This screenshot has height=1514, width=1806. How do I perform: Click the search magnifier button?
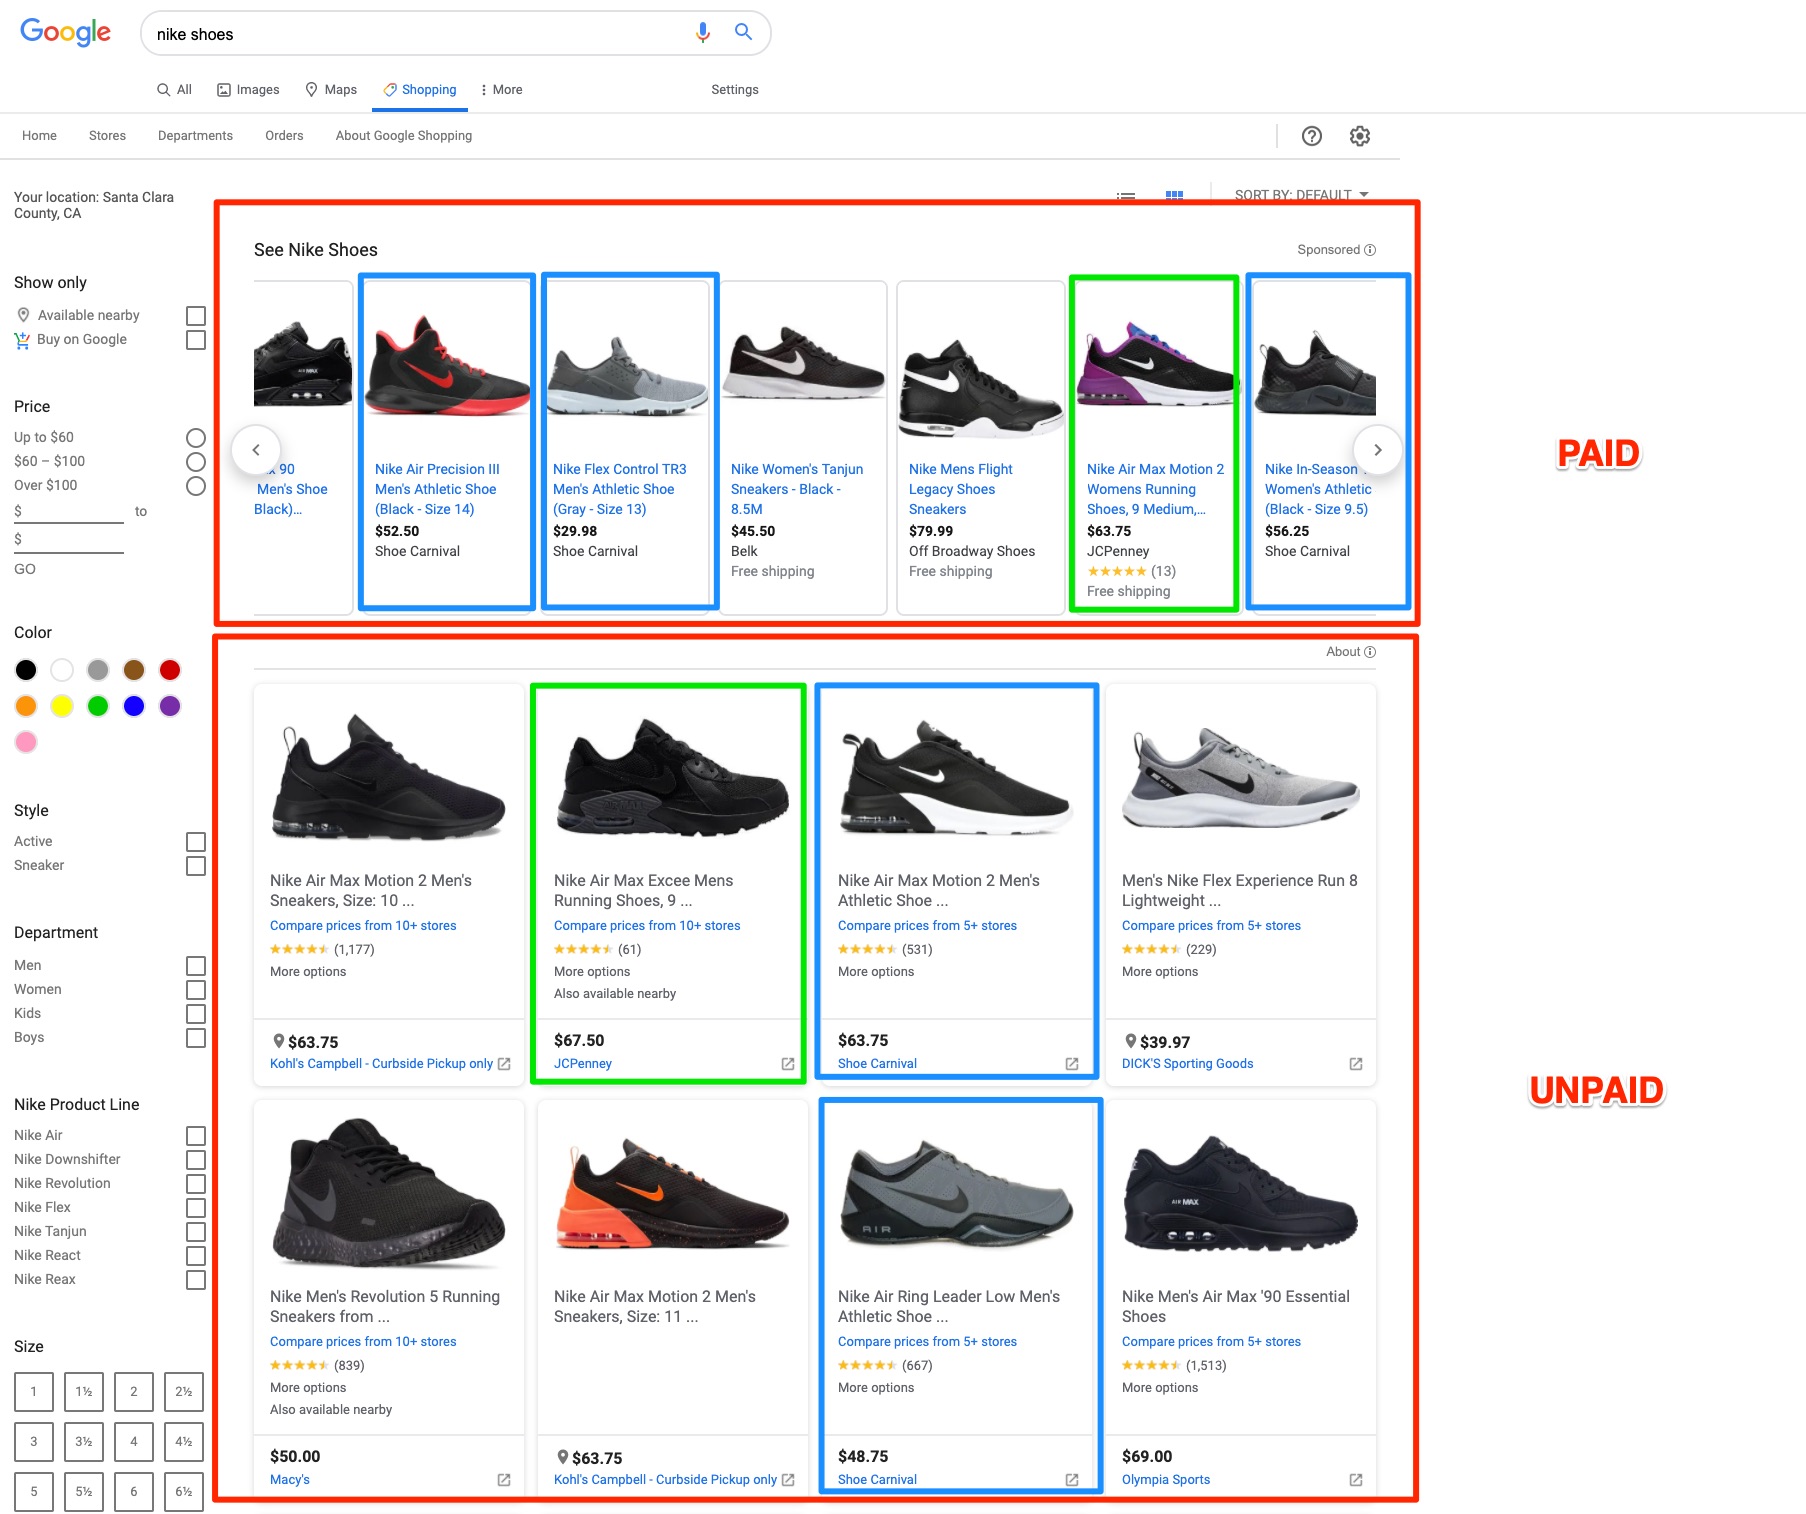coord(743,32)
